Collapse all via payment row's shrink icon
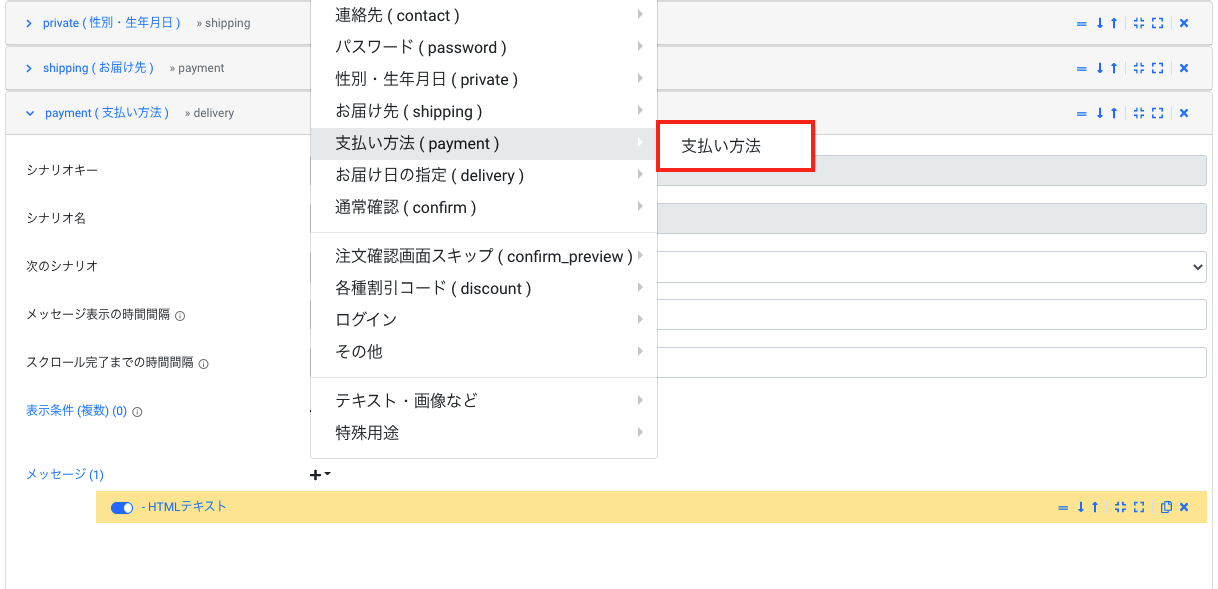This screenshot has width=1218, height=589. pyautogui.click(x=1139, y=113)
